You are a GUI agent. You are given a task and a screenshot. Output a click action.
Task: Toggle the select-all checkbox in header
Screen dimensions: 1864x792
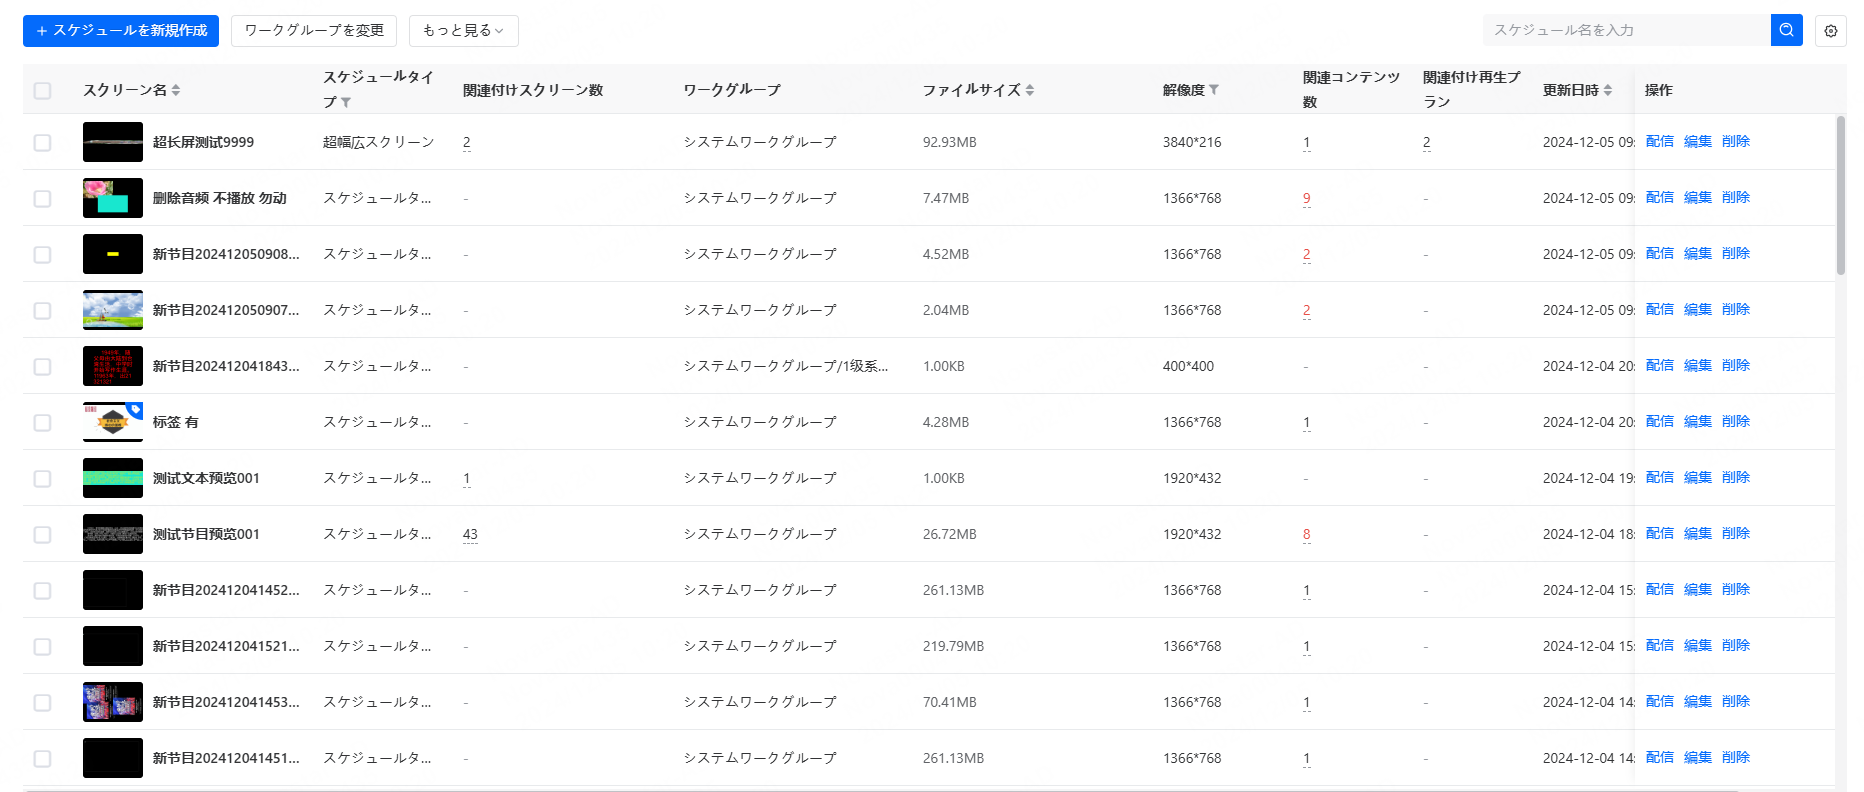click(x=42, y=91)
